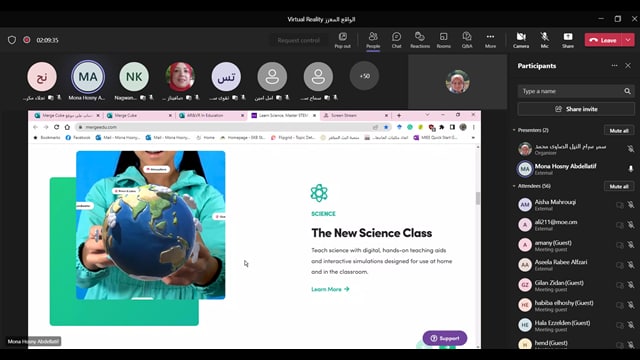Screen dimensions: 640x360
Task: Click the globe hologram image thumbnail
Action: click(150, 225)
